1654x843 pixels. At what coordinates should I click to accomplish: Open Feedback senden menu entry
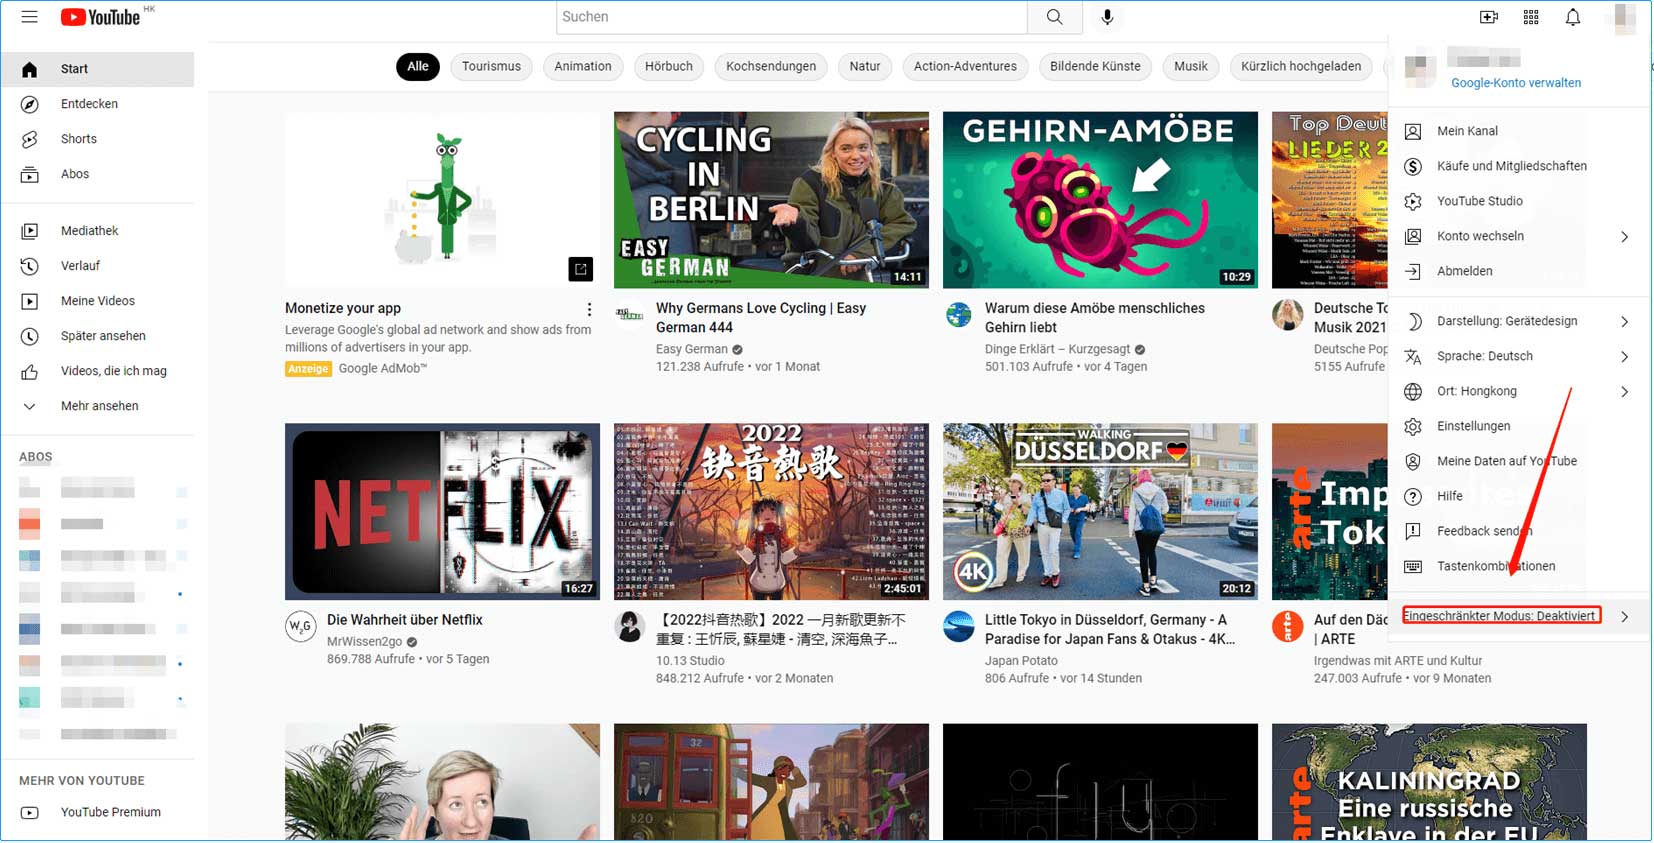coord(1519,531)
